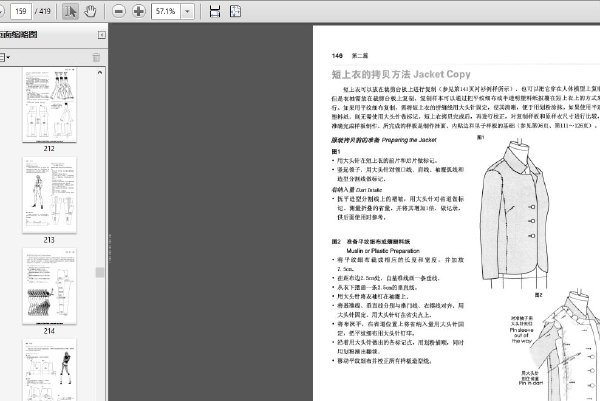600x401 pixels.
Task: Click the heading text 'Jacket Copy'
Action: (x=442, y=74)
